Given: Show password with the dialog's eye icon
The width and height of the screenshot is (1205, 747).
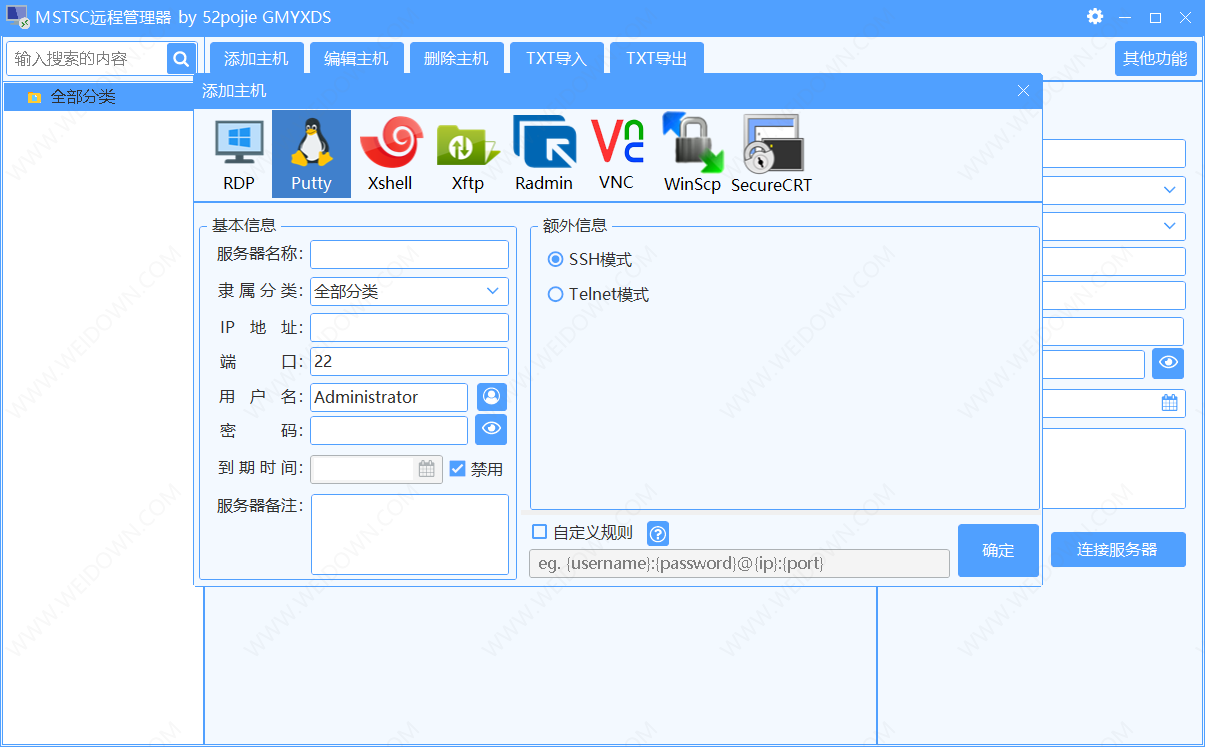Looking at the screenshot, I should (491, 430).
